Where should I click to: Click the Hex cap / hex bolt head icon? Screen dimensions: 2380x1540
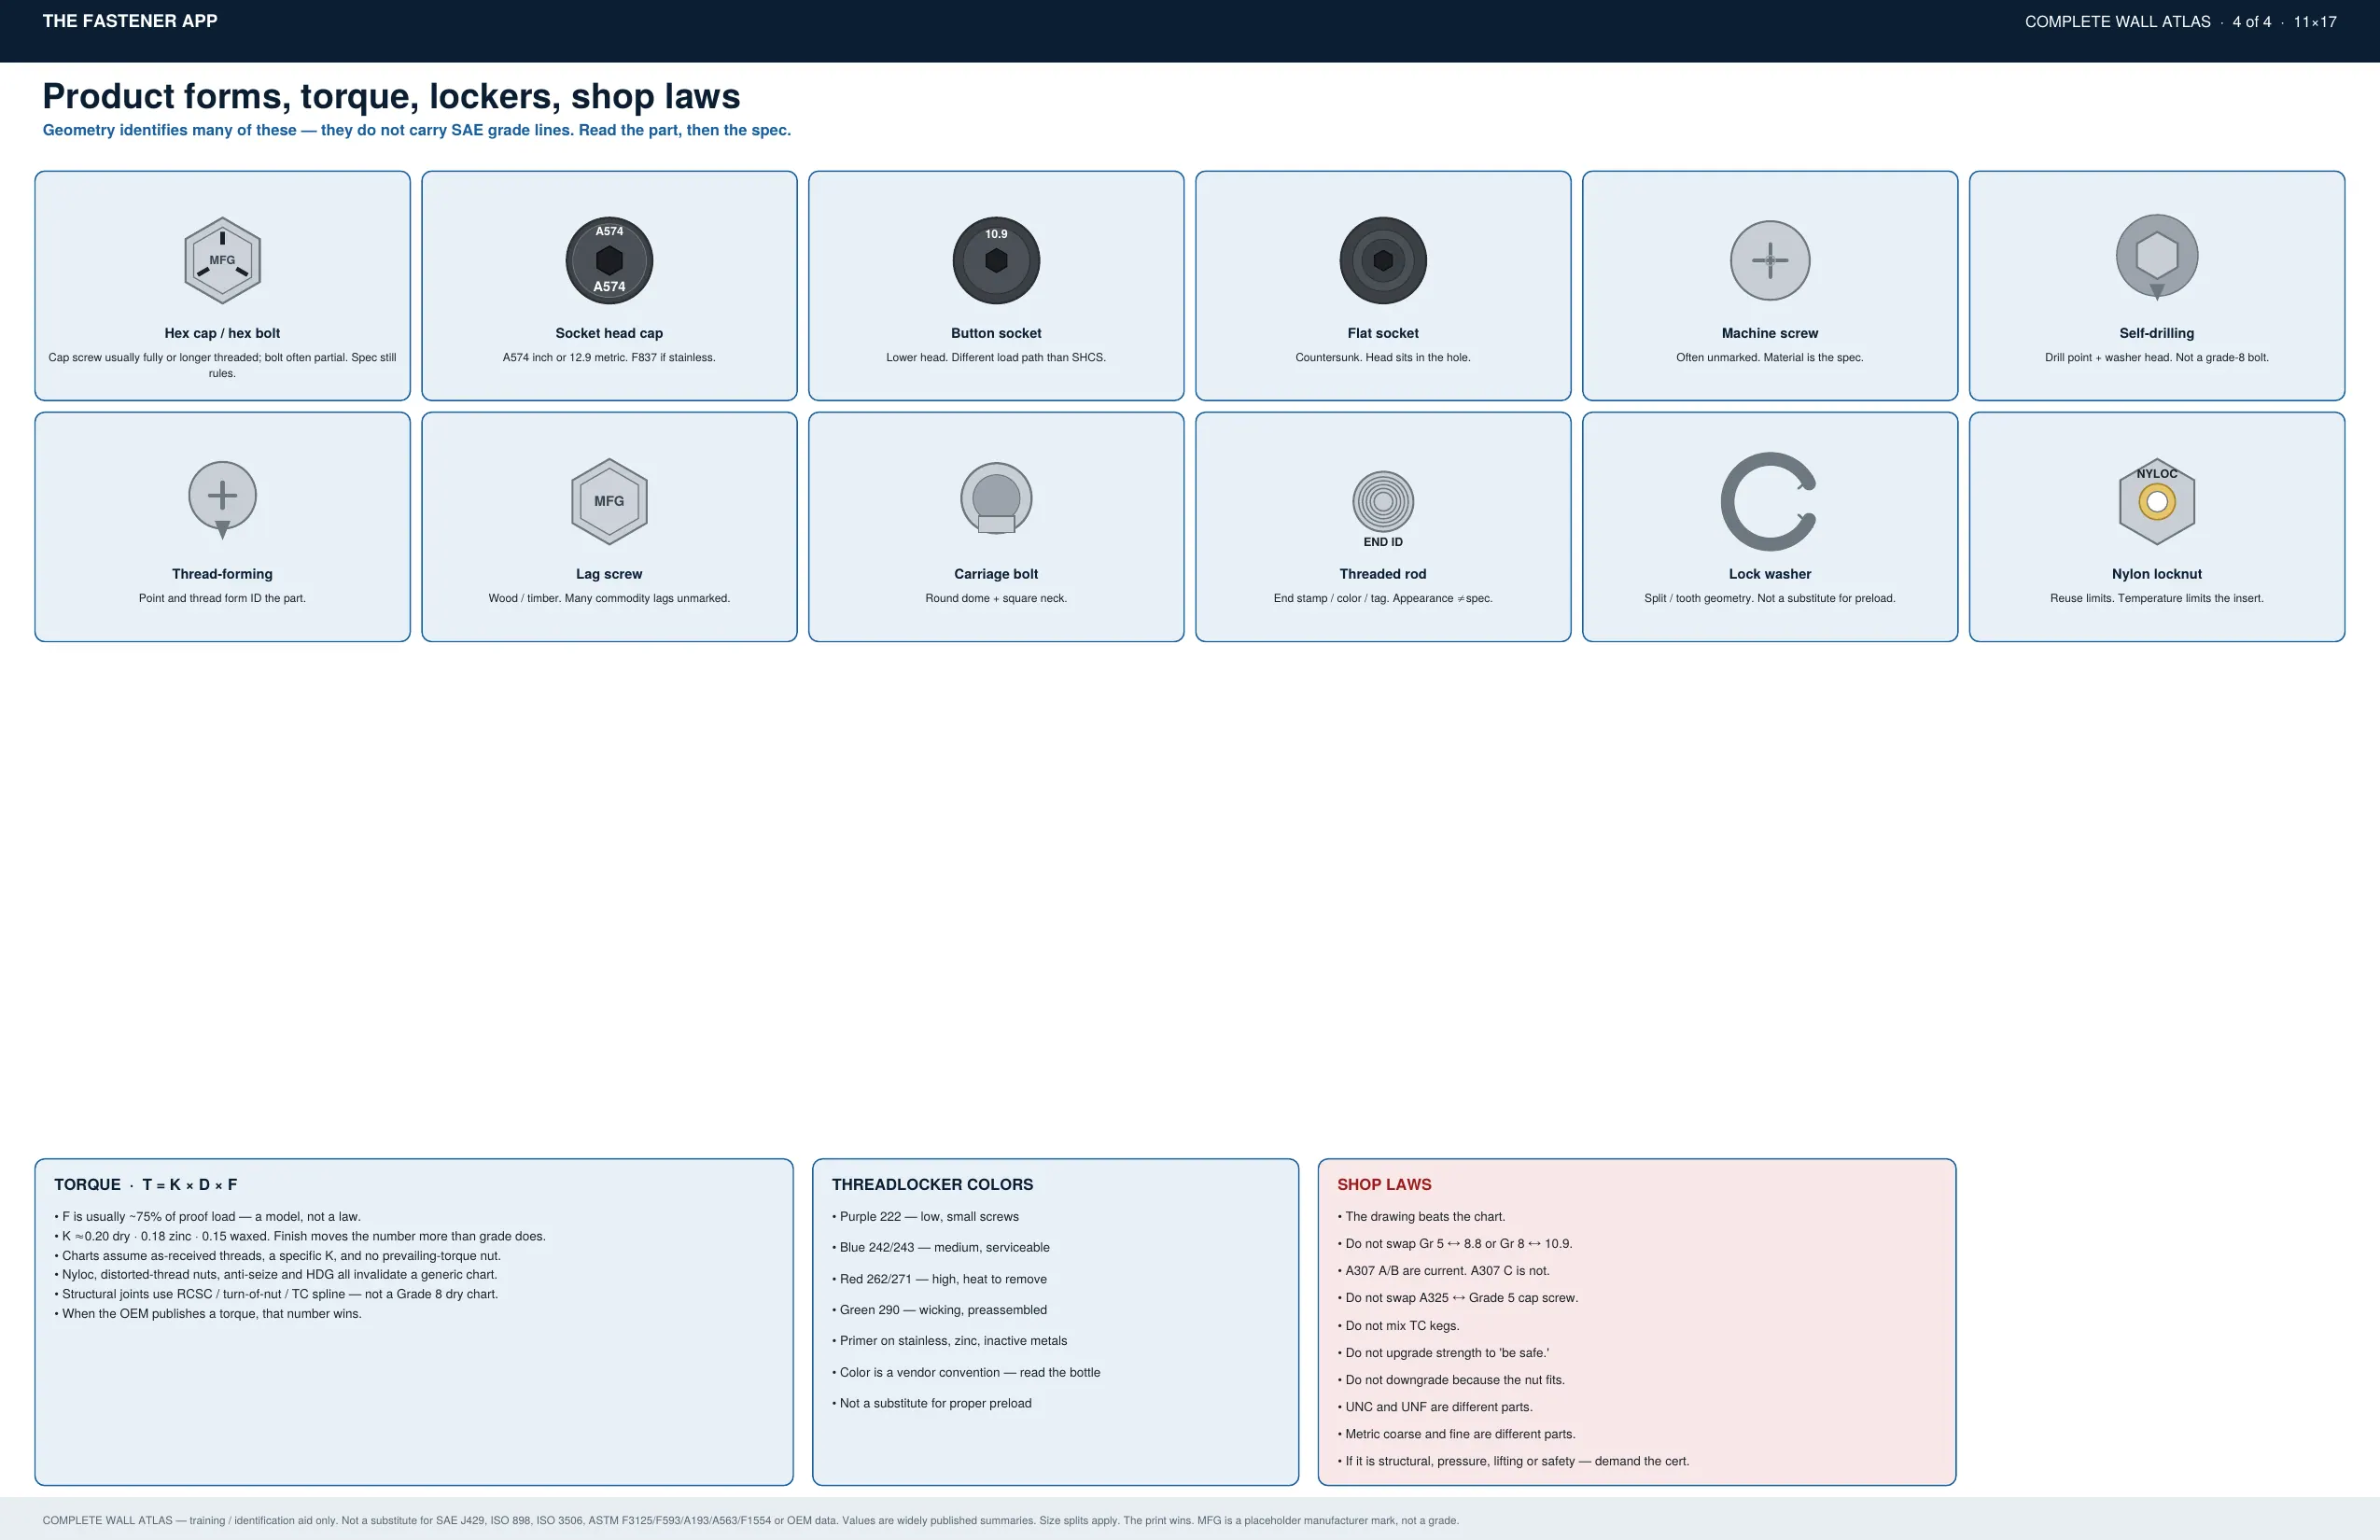[222, 260]
